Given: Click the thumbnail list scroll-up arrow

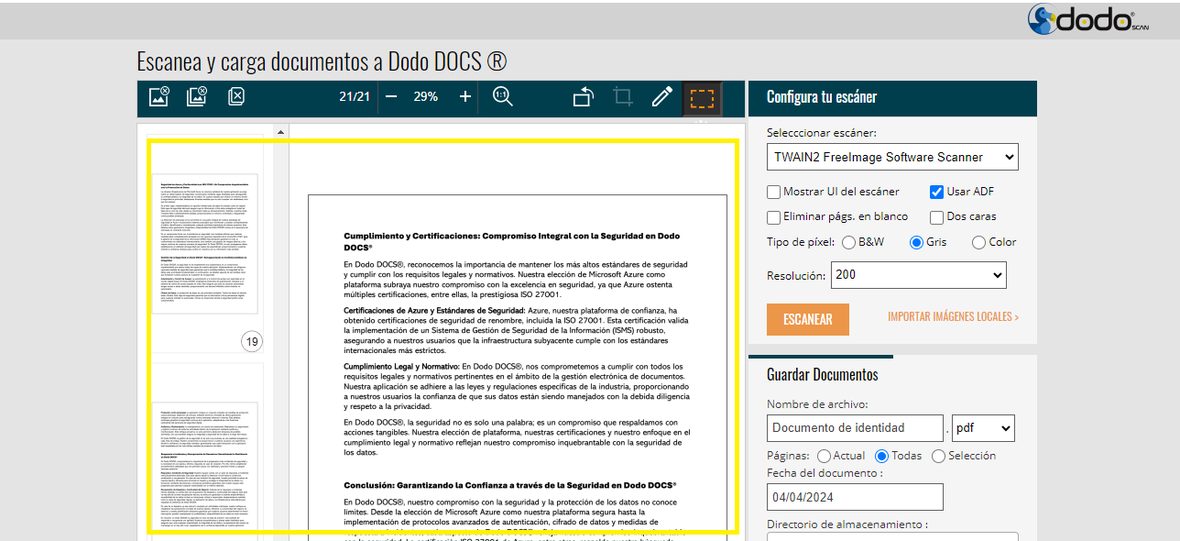Looking at the screenshot, I should click(x=281, y=132).
